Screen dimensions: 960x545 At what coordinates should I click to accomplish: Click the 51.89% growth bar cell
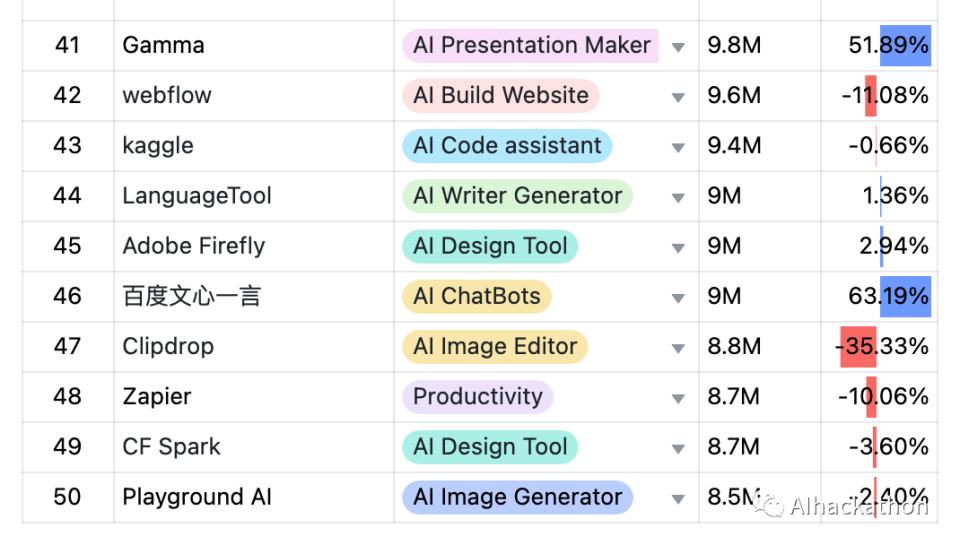(879, 46)
